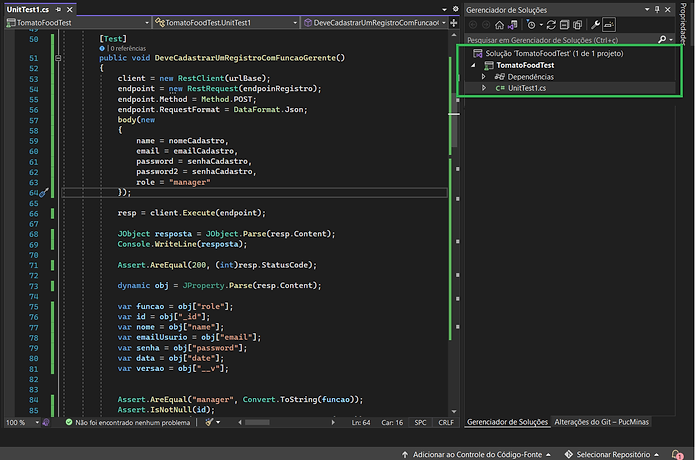695x460 pixels.
Task: Collapse all items in solution tree icon
Action: pyautogui.click(x=564, y=25)
